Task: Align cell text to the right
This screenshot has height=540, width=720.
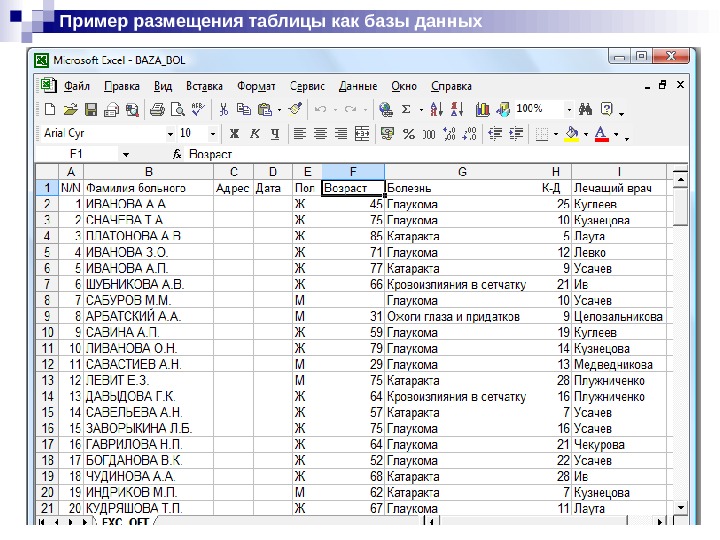Action: click(341, 134)
